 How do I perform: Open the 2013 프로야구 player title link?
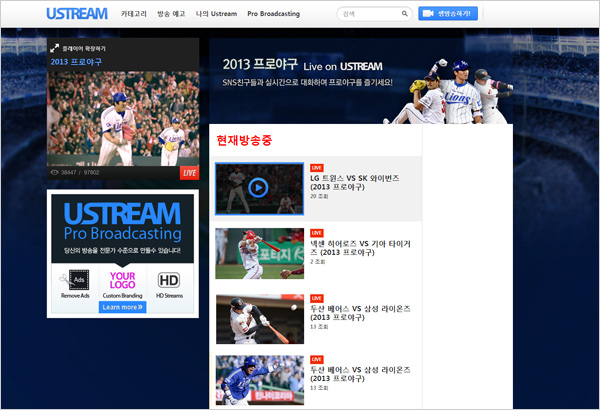tap(76, 62)
